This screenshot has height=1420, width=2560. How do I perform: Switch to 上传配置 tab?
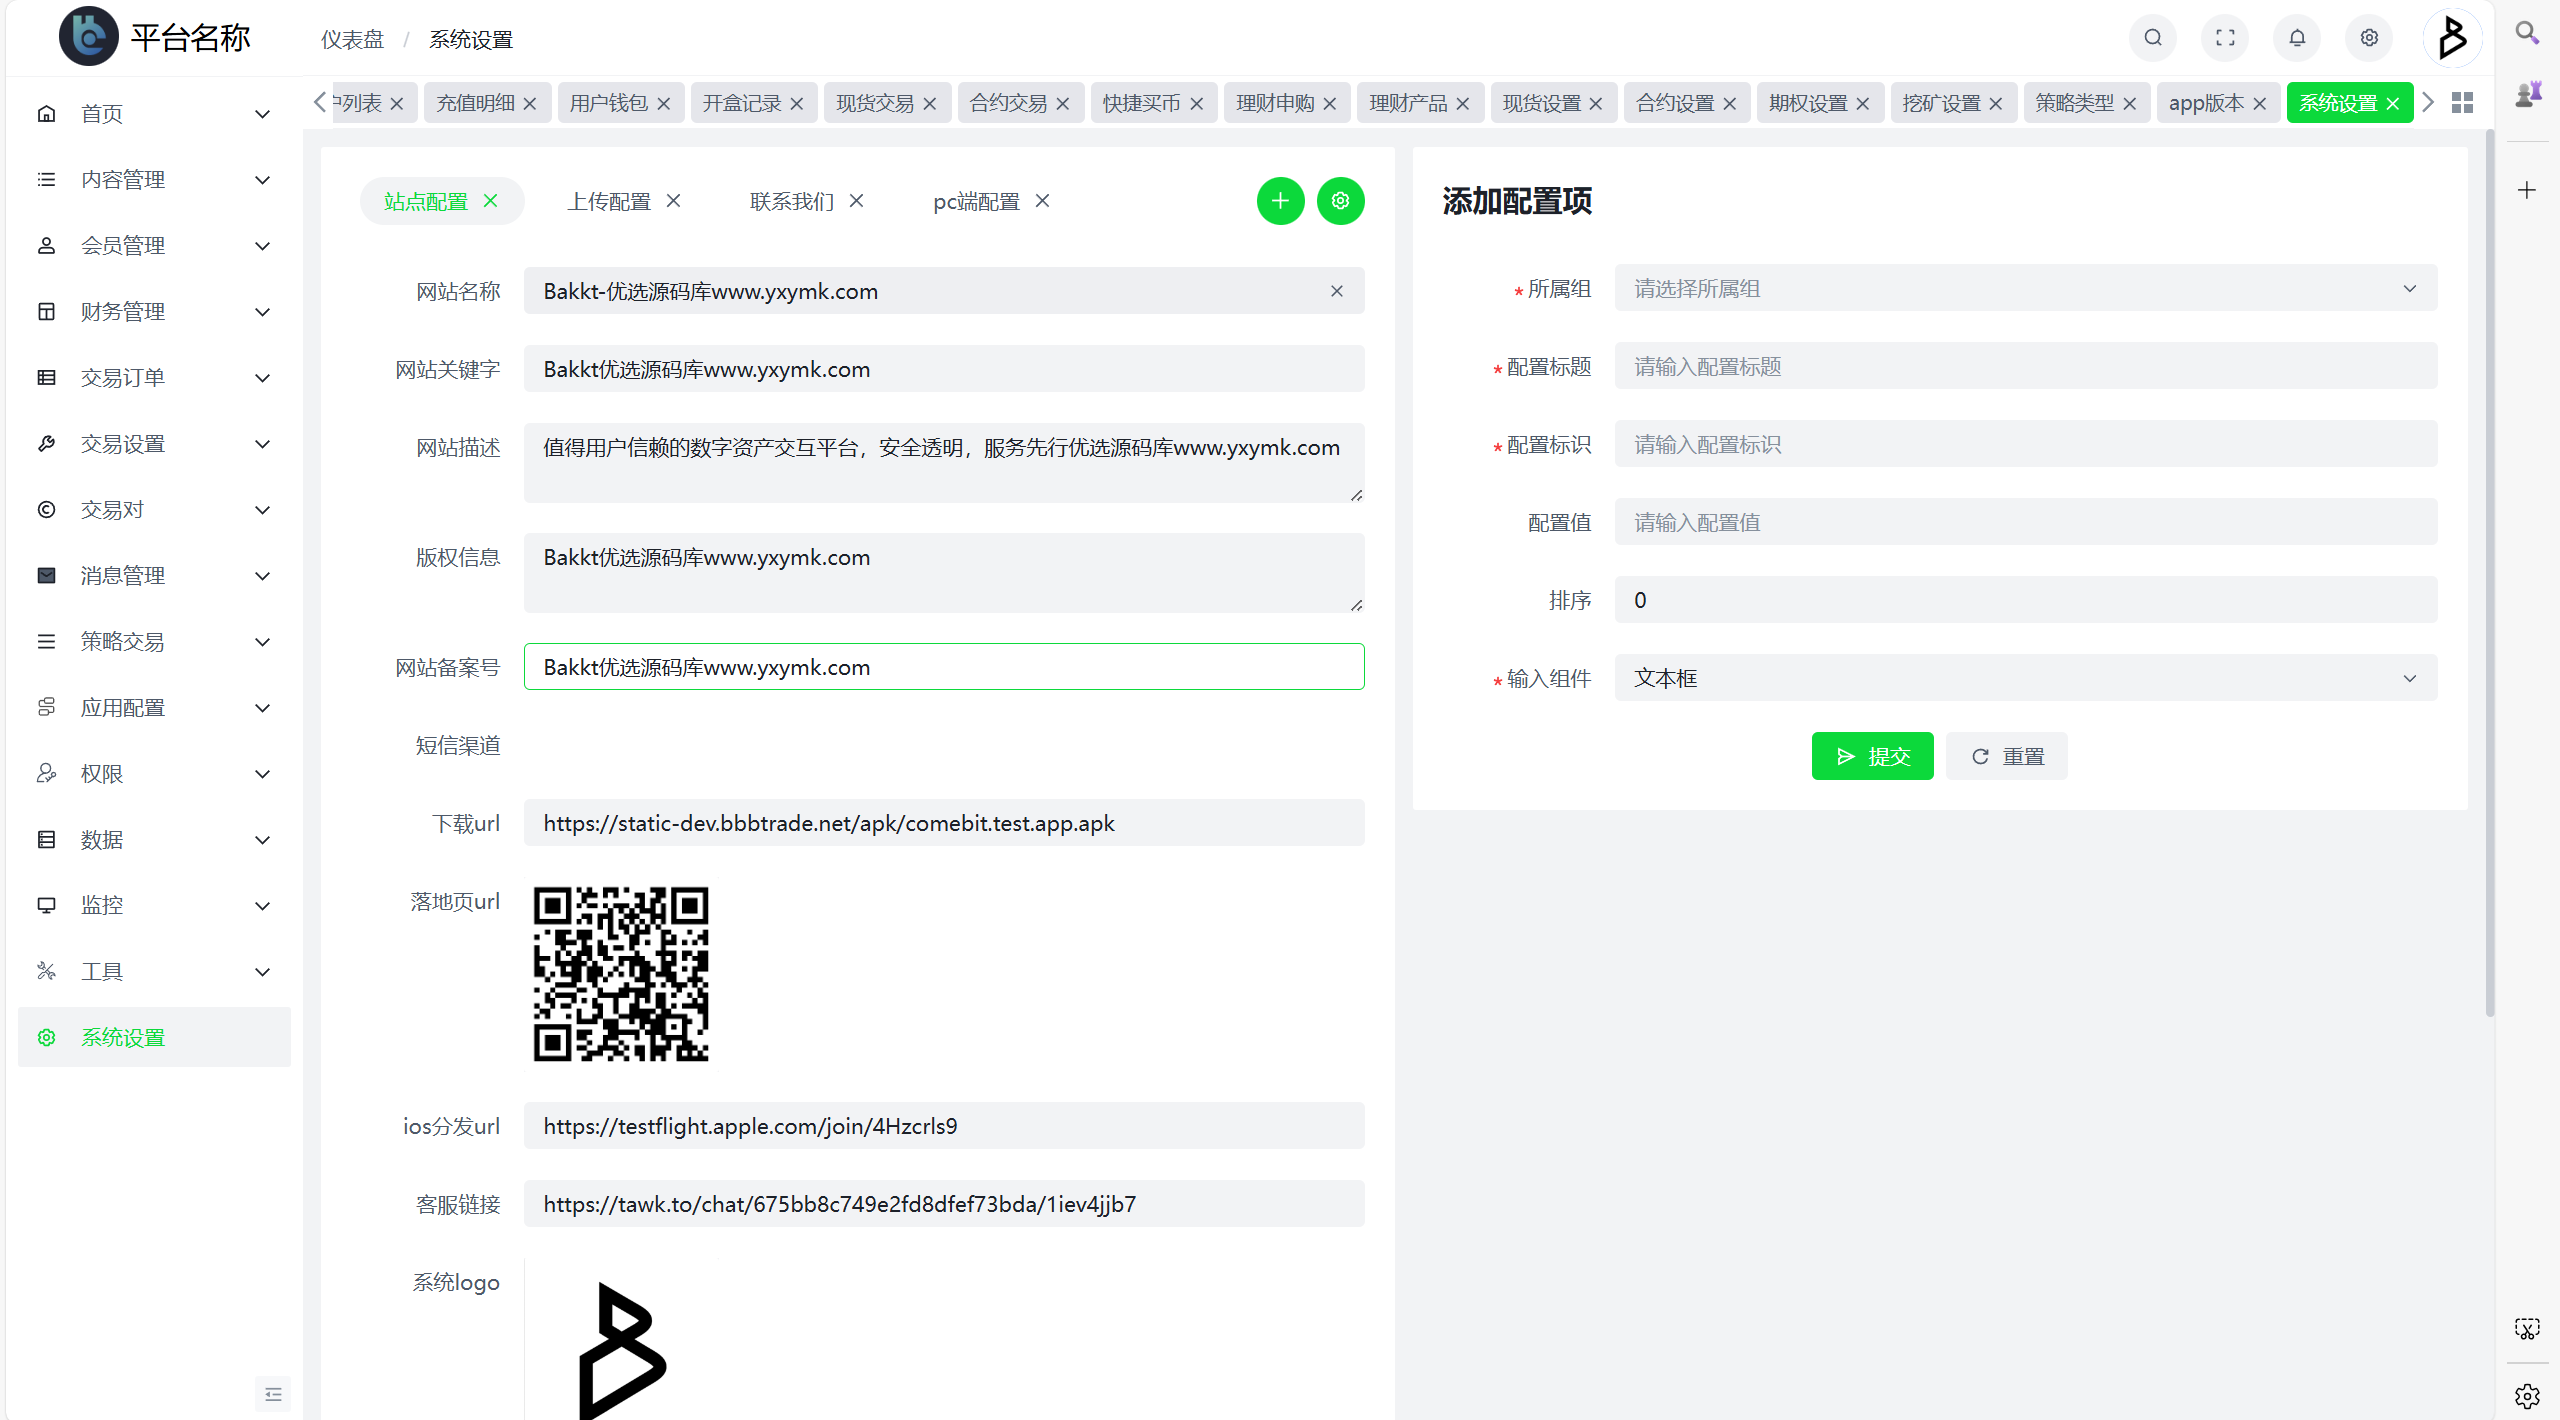(609, 201)
